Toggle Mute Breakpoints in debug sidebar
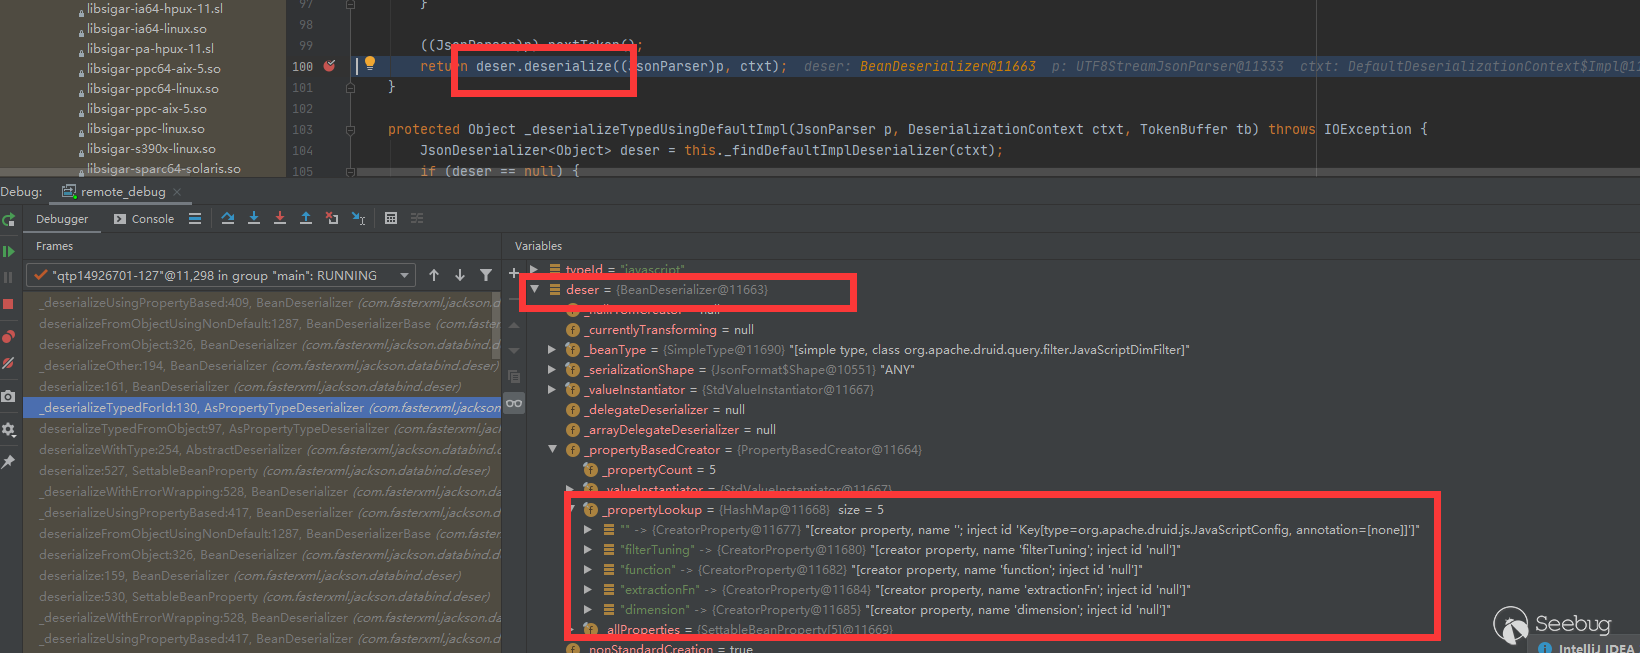1640x653 pixels. coord(8,363)
